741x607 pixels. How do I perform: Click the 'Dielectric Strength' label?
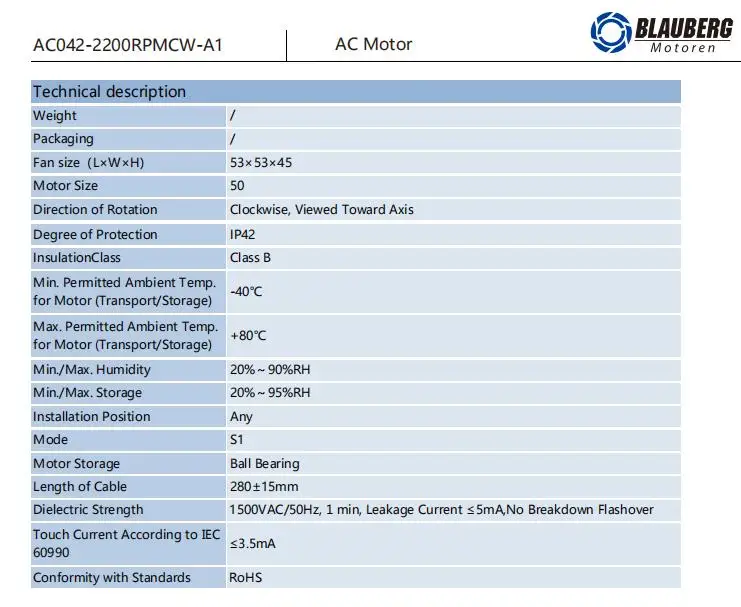(88, 510)
